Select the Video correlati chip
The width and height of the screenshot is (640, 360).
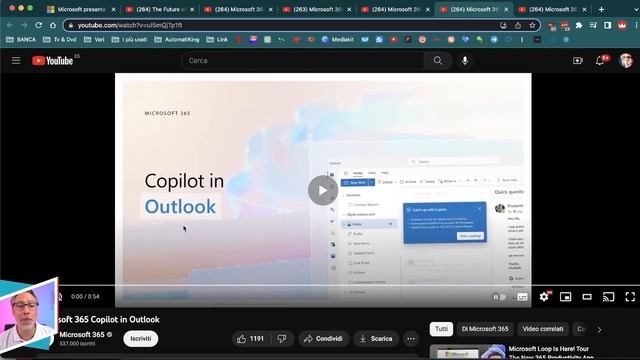pyautogui.click(x=543, y=329)
